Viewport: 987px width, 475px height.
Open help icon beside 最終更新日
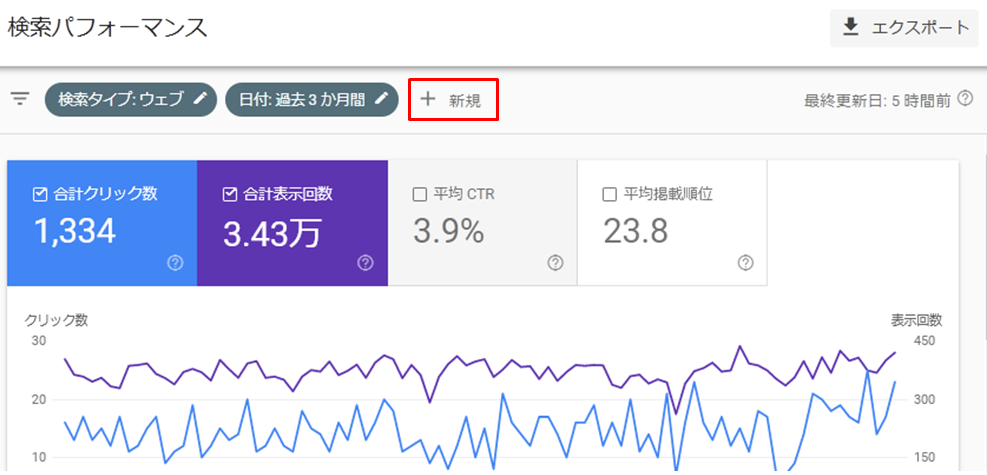click(965, 98)
